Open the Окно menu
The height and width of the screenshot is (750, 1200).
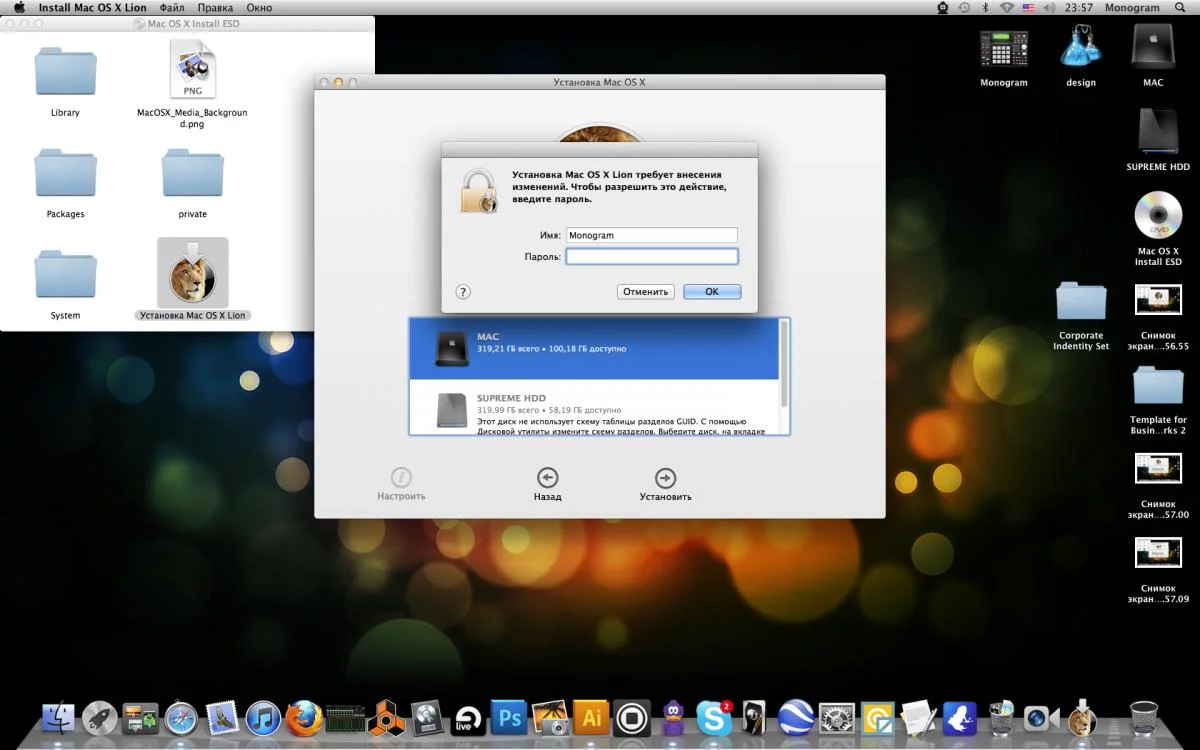click(x=259, y=8)
